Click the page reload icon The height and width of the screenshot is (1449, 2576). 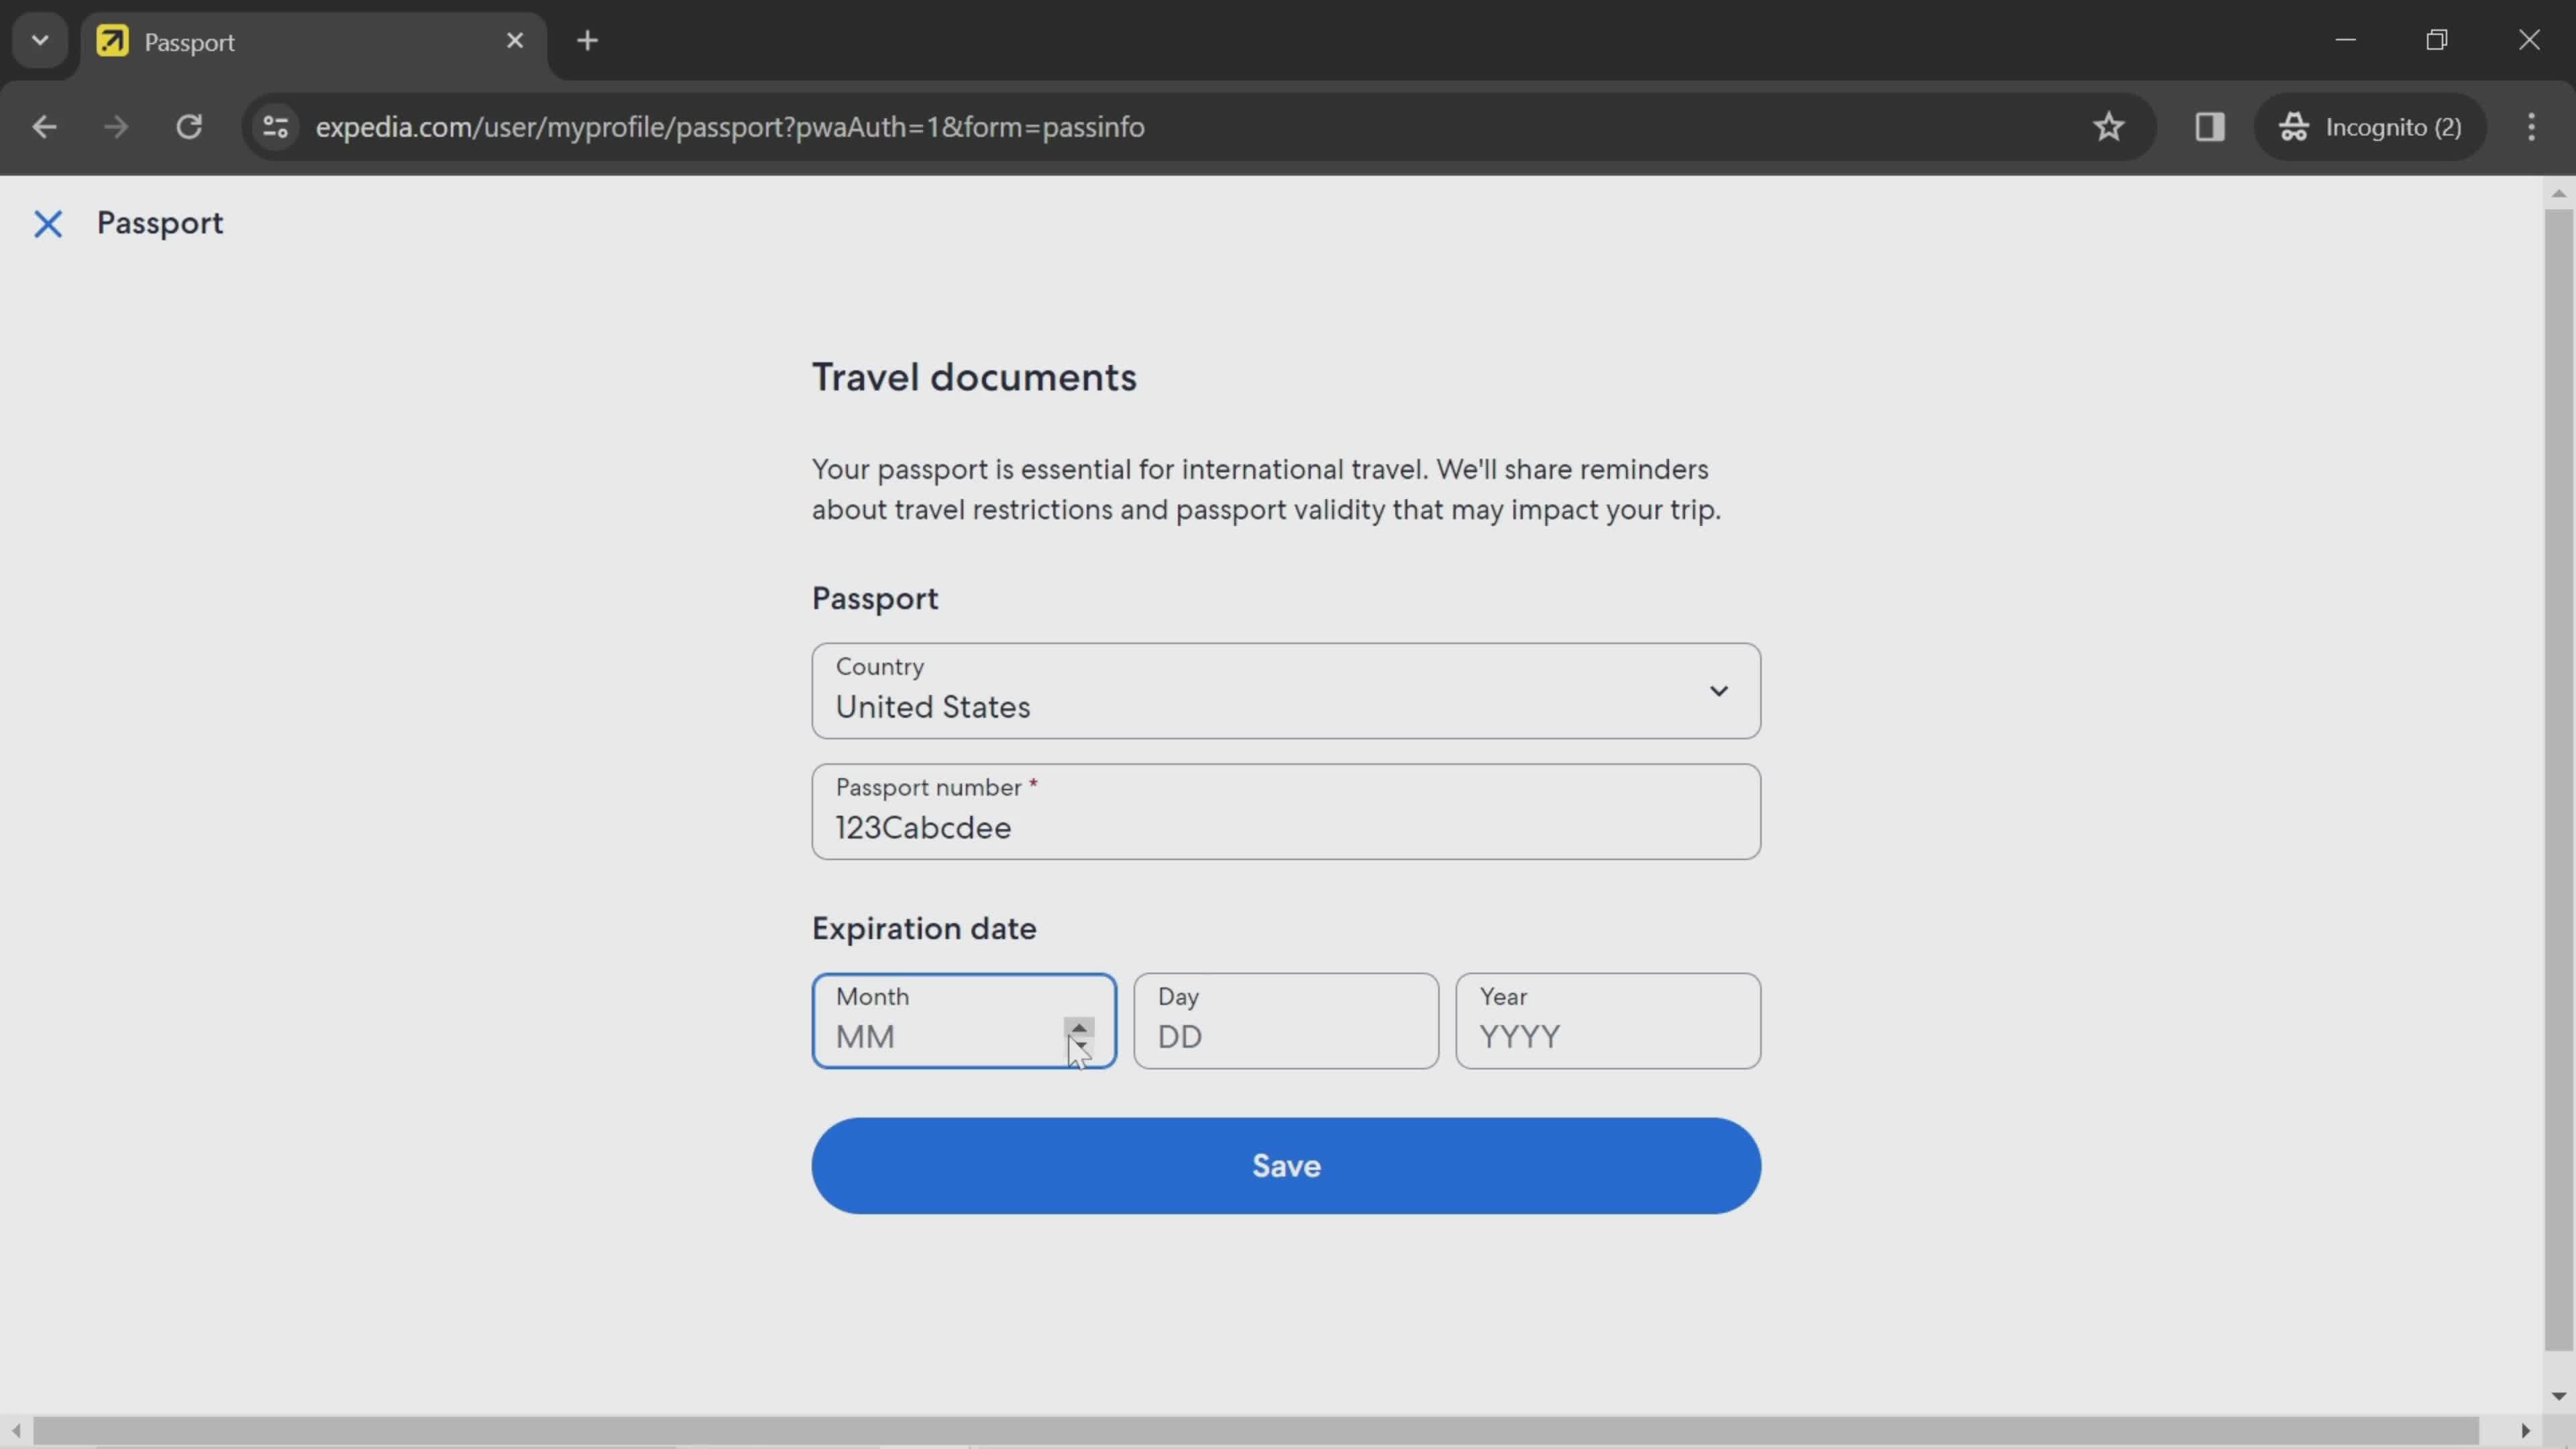[x=189, y=125]
